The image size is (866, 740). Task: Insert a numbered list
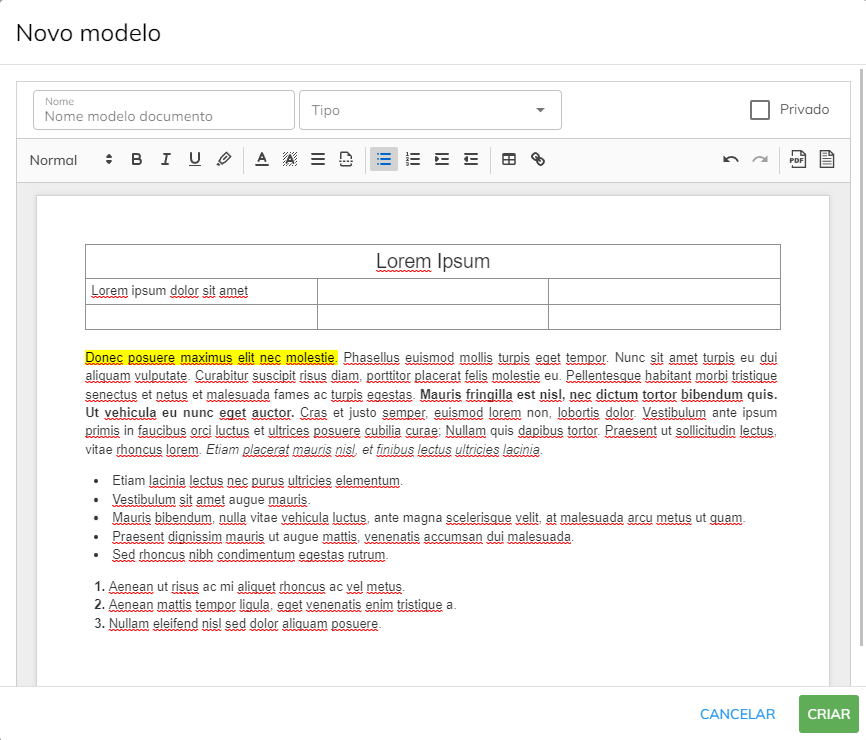coord(413,159)
